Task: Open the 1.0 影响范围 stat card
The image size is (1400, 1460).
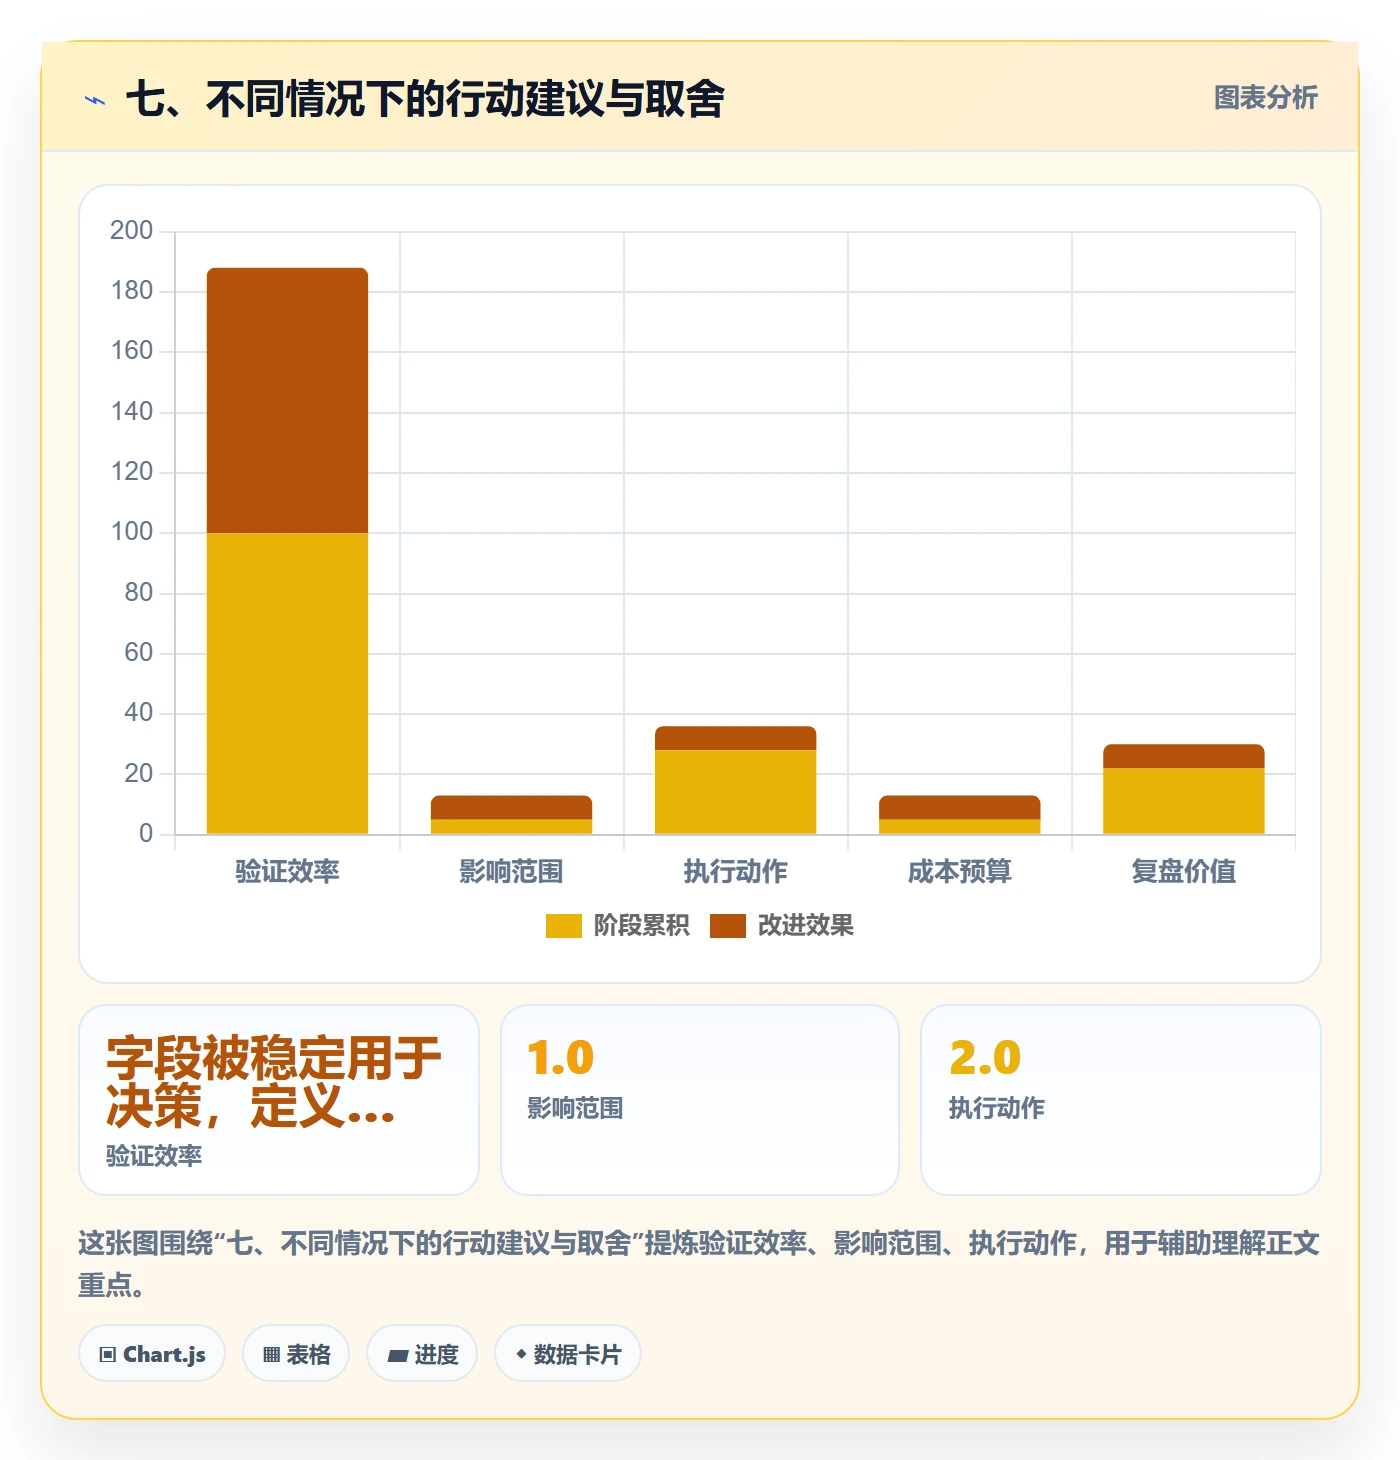Action: (700, 1100)
